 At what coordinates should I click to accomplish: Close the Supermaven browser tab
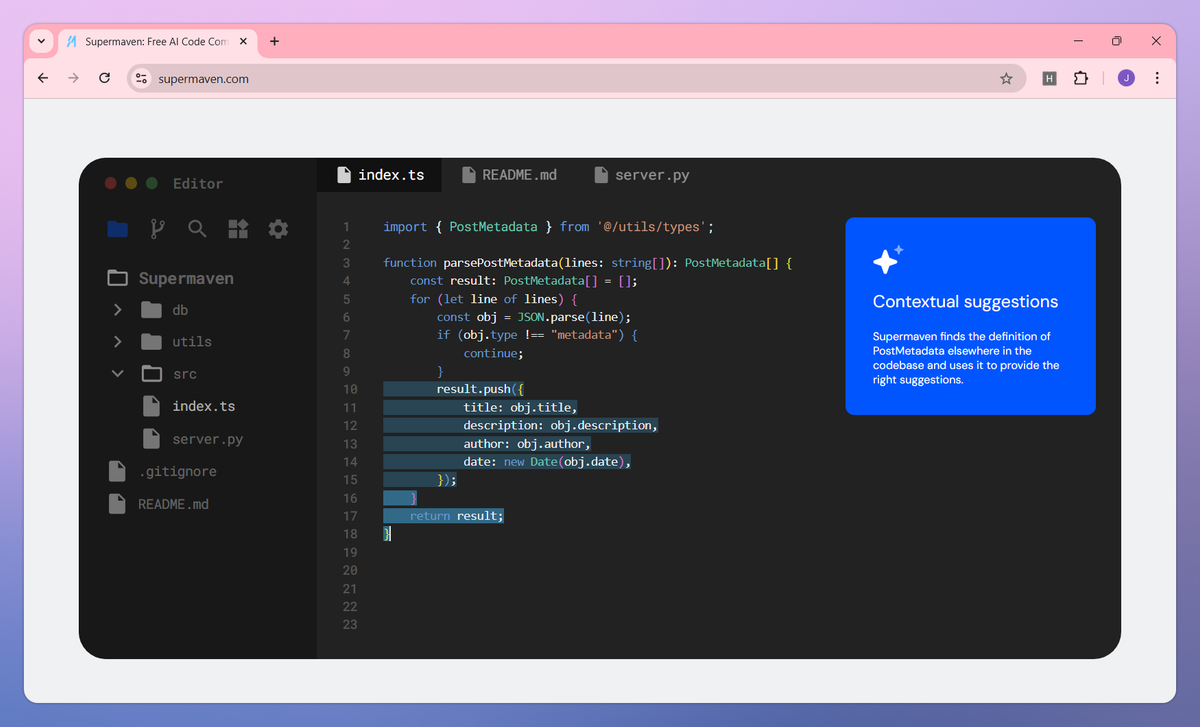(x=244, y=41)
